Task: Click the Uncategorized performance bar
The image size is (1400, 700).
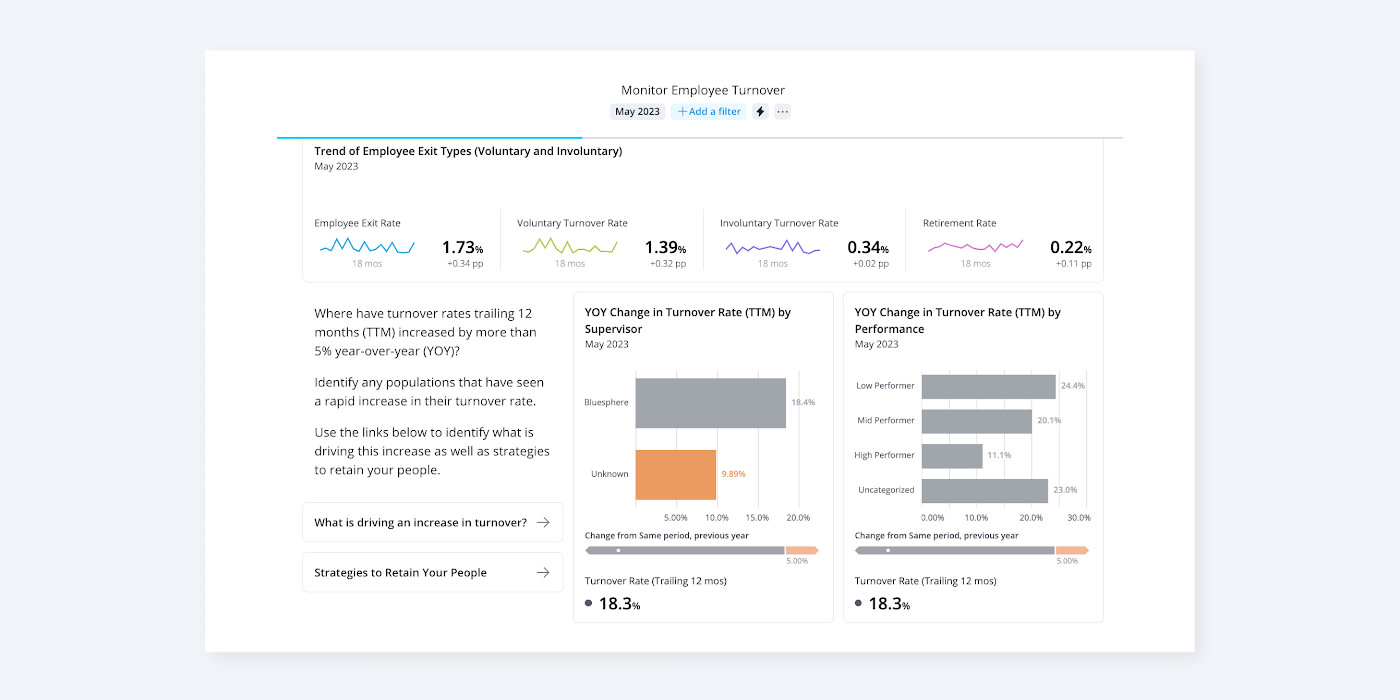Action: pyautogui.click(x=985, y=491)
